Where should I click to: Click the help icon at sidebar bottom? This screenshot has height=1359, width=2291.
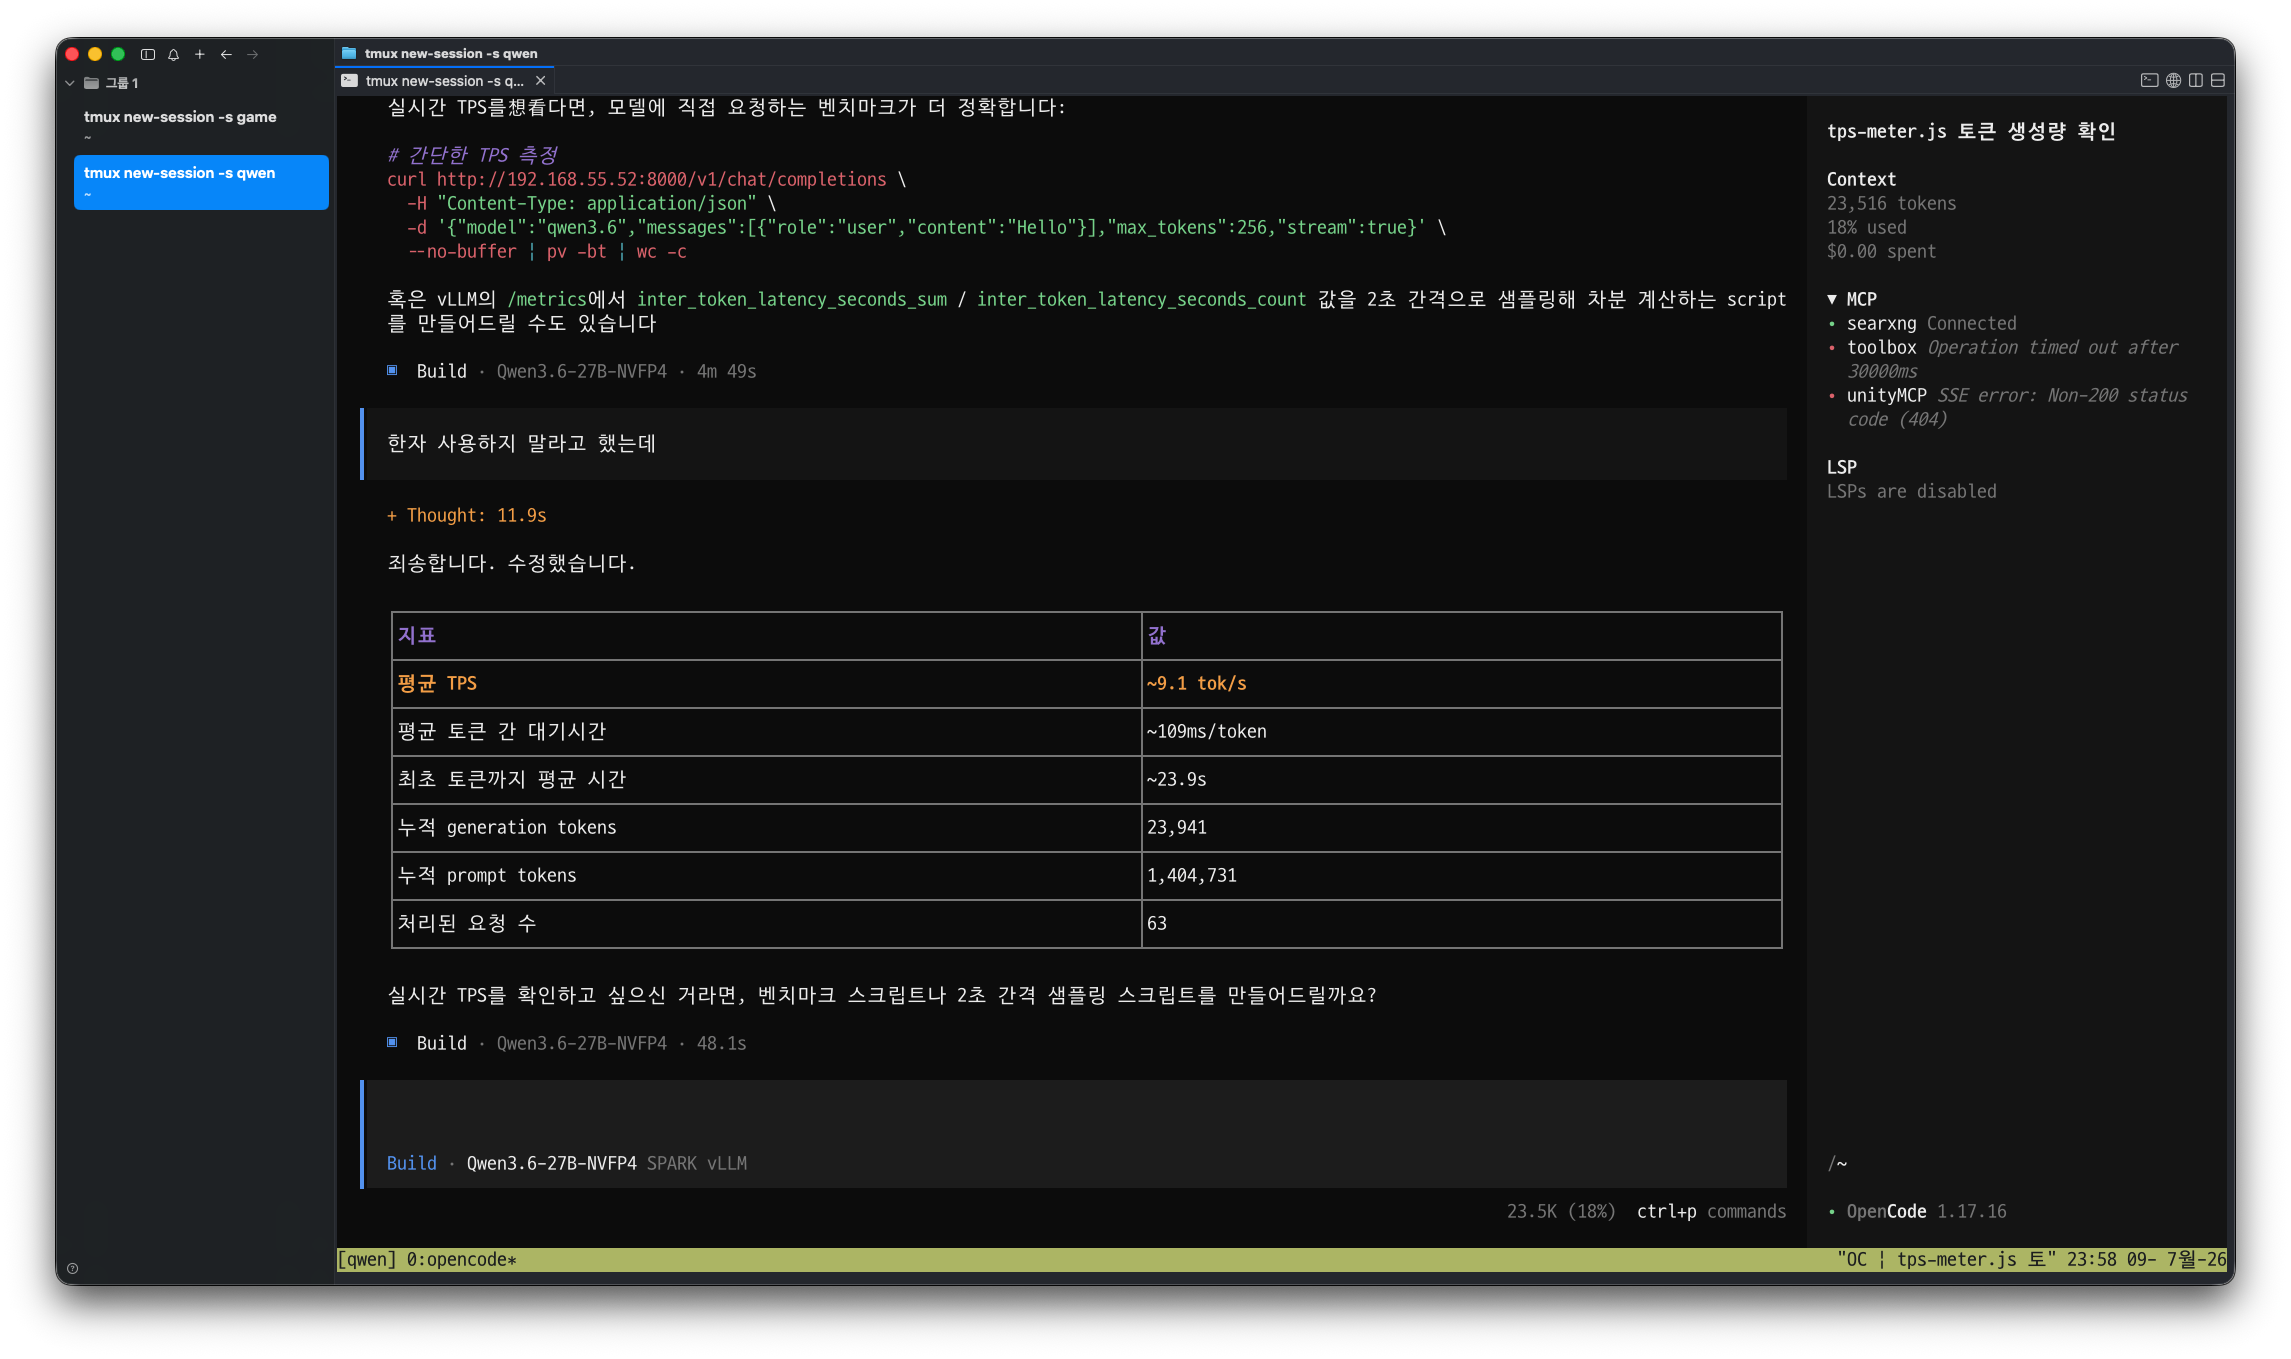coord(72,1268)
